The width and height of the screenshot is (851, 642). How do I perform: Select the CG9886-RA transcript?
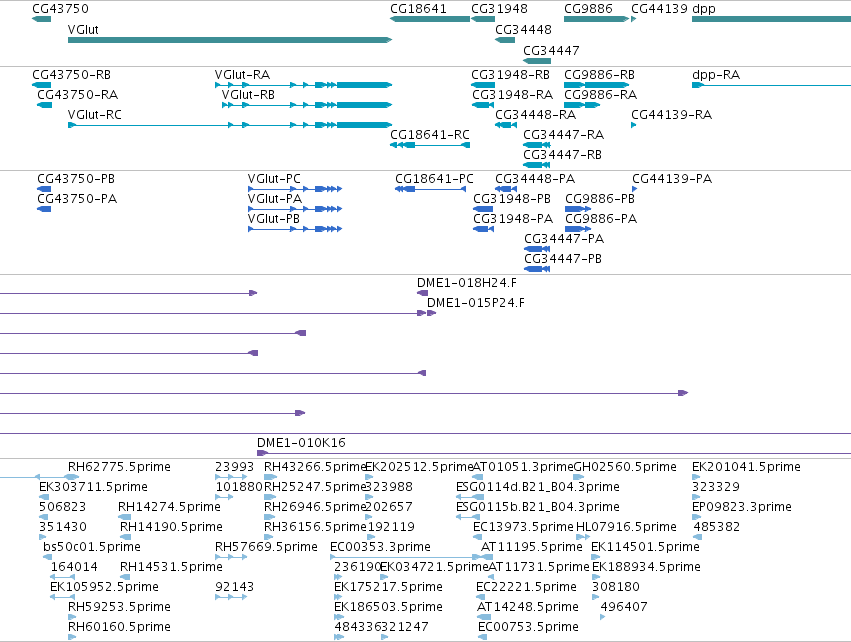(582, 105)
